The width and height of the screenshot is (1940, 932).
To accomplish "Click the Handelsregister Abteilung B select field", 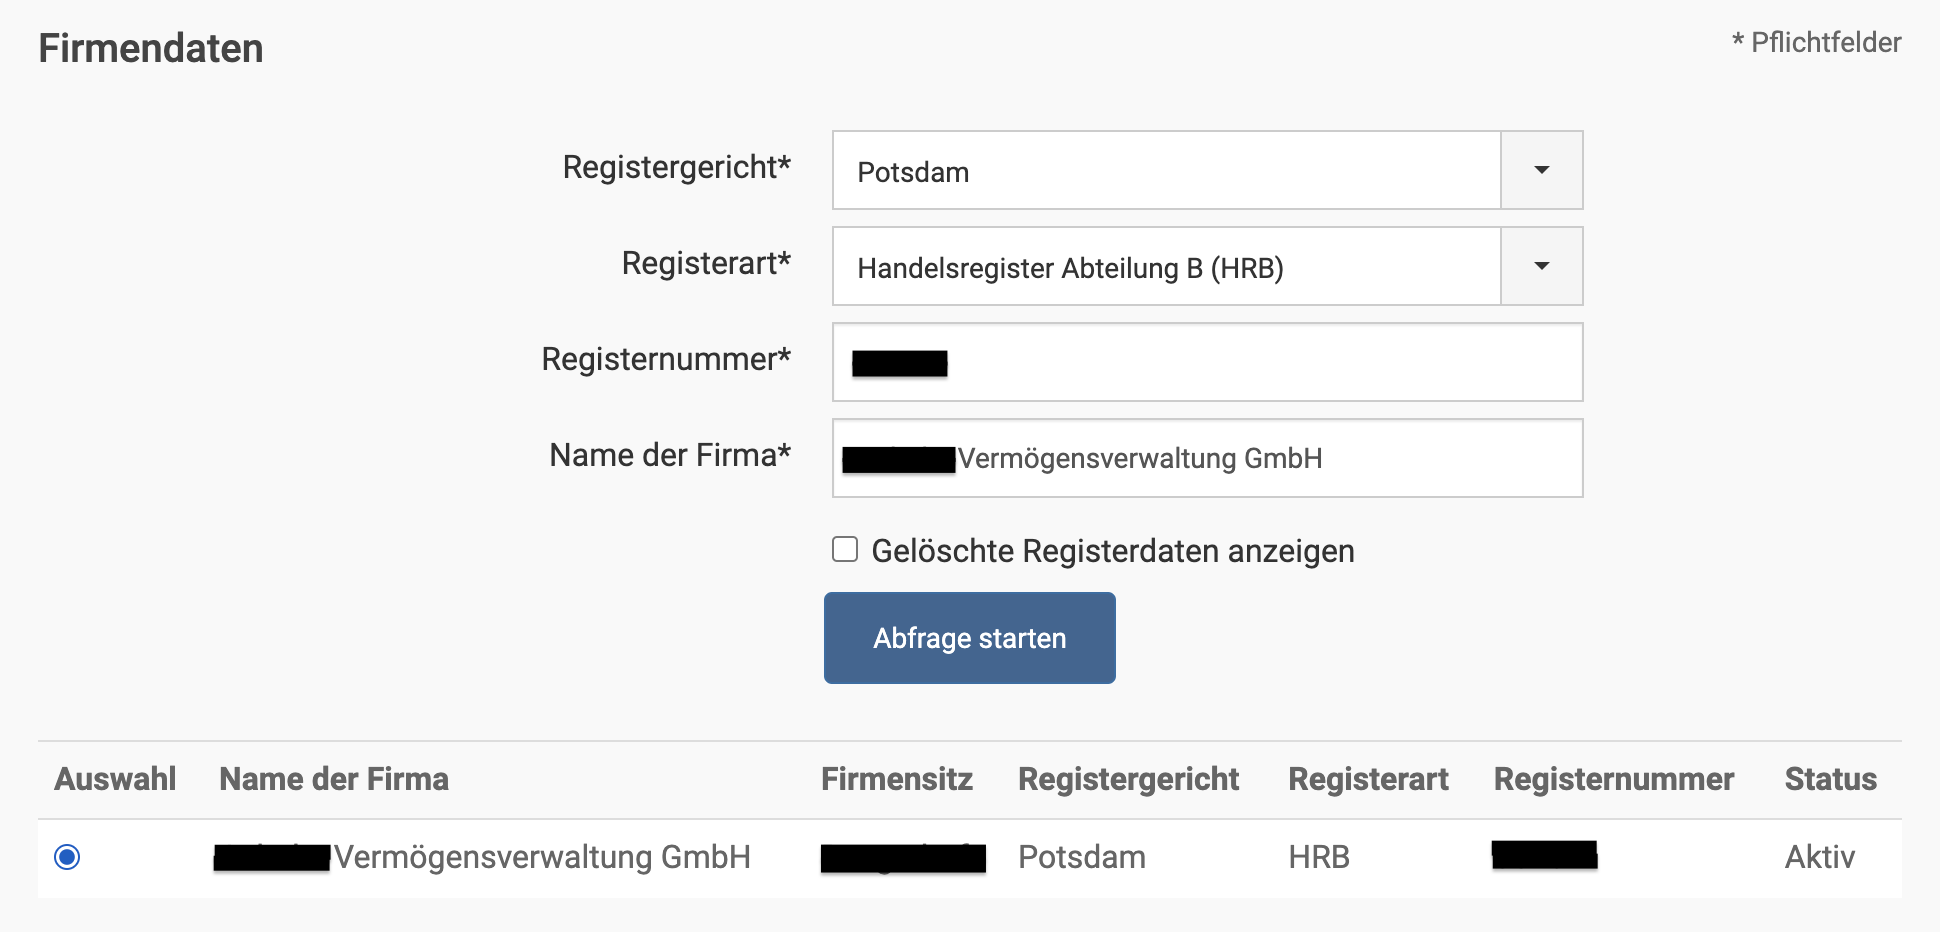I will pos(1166,267).
